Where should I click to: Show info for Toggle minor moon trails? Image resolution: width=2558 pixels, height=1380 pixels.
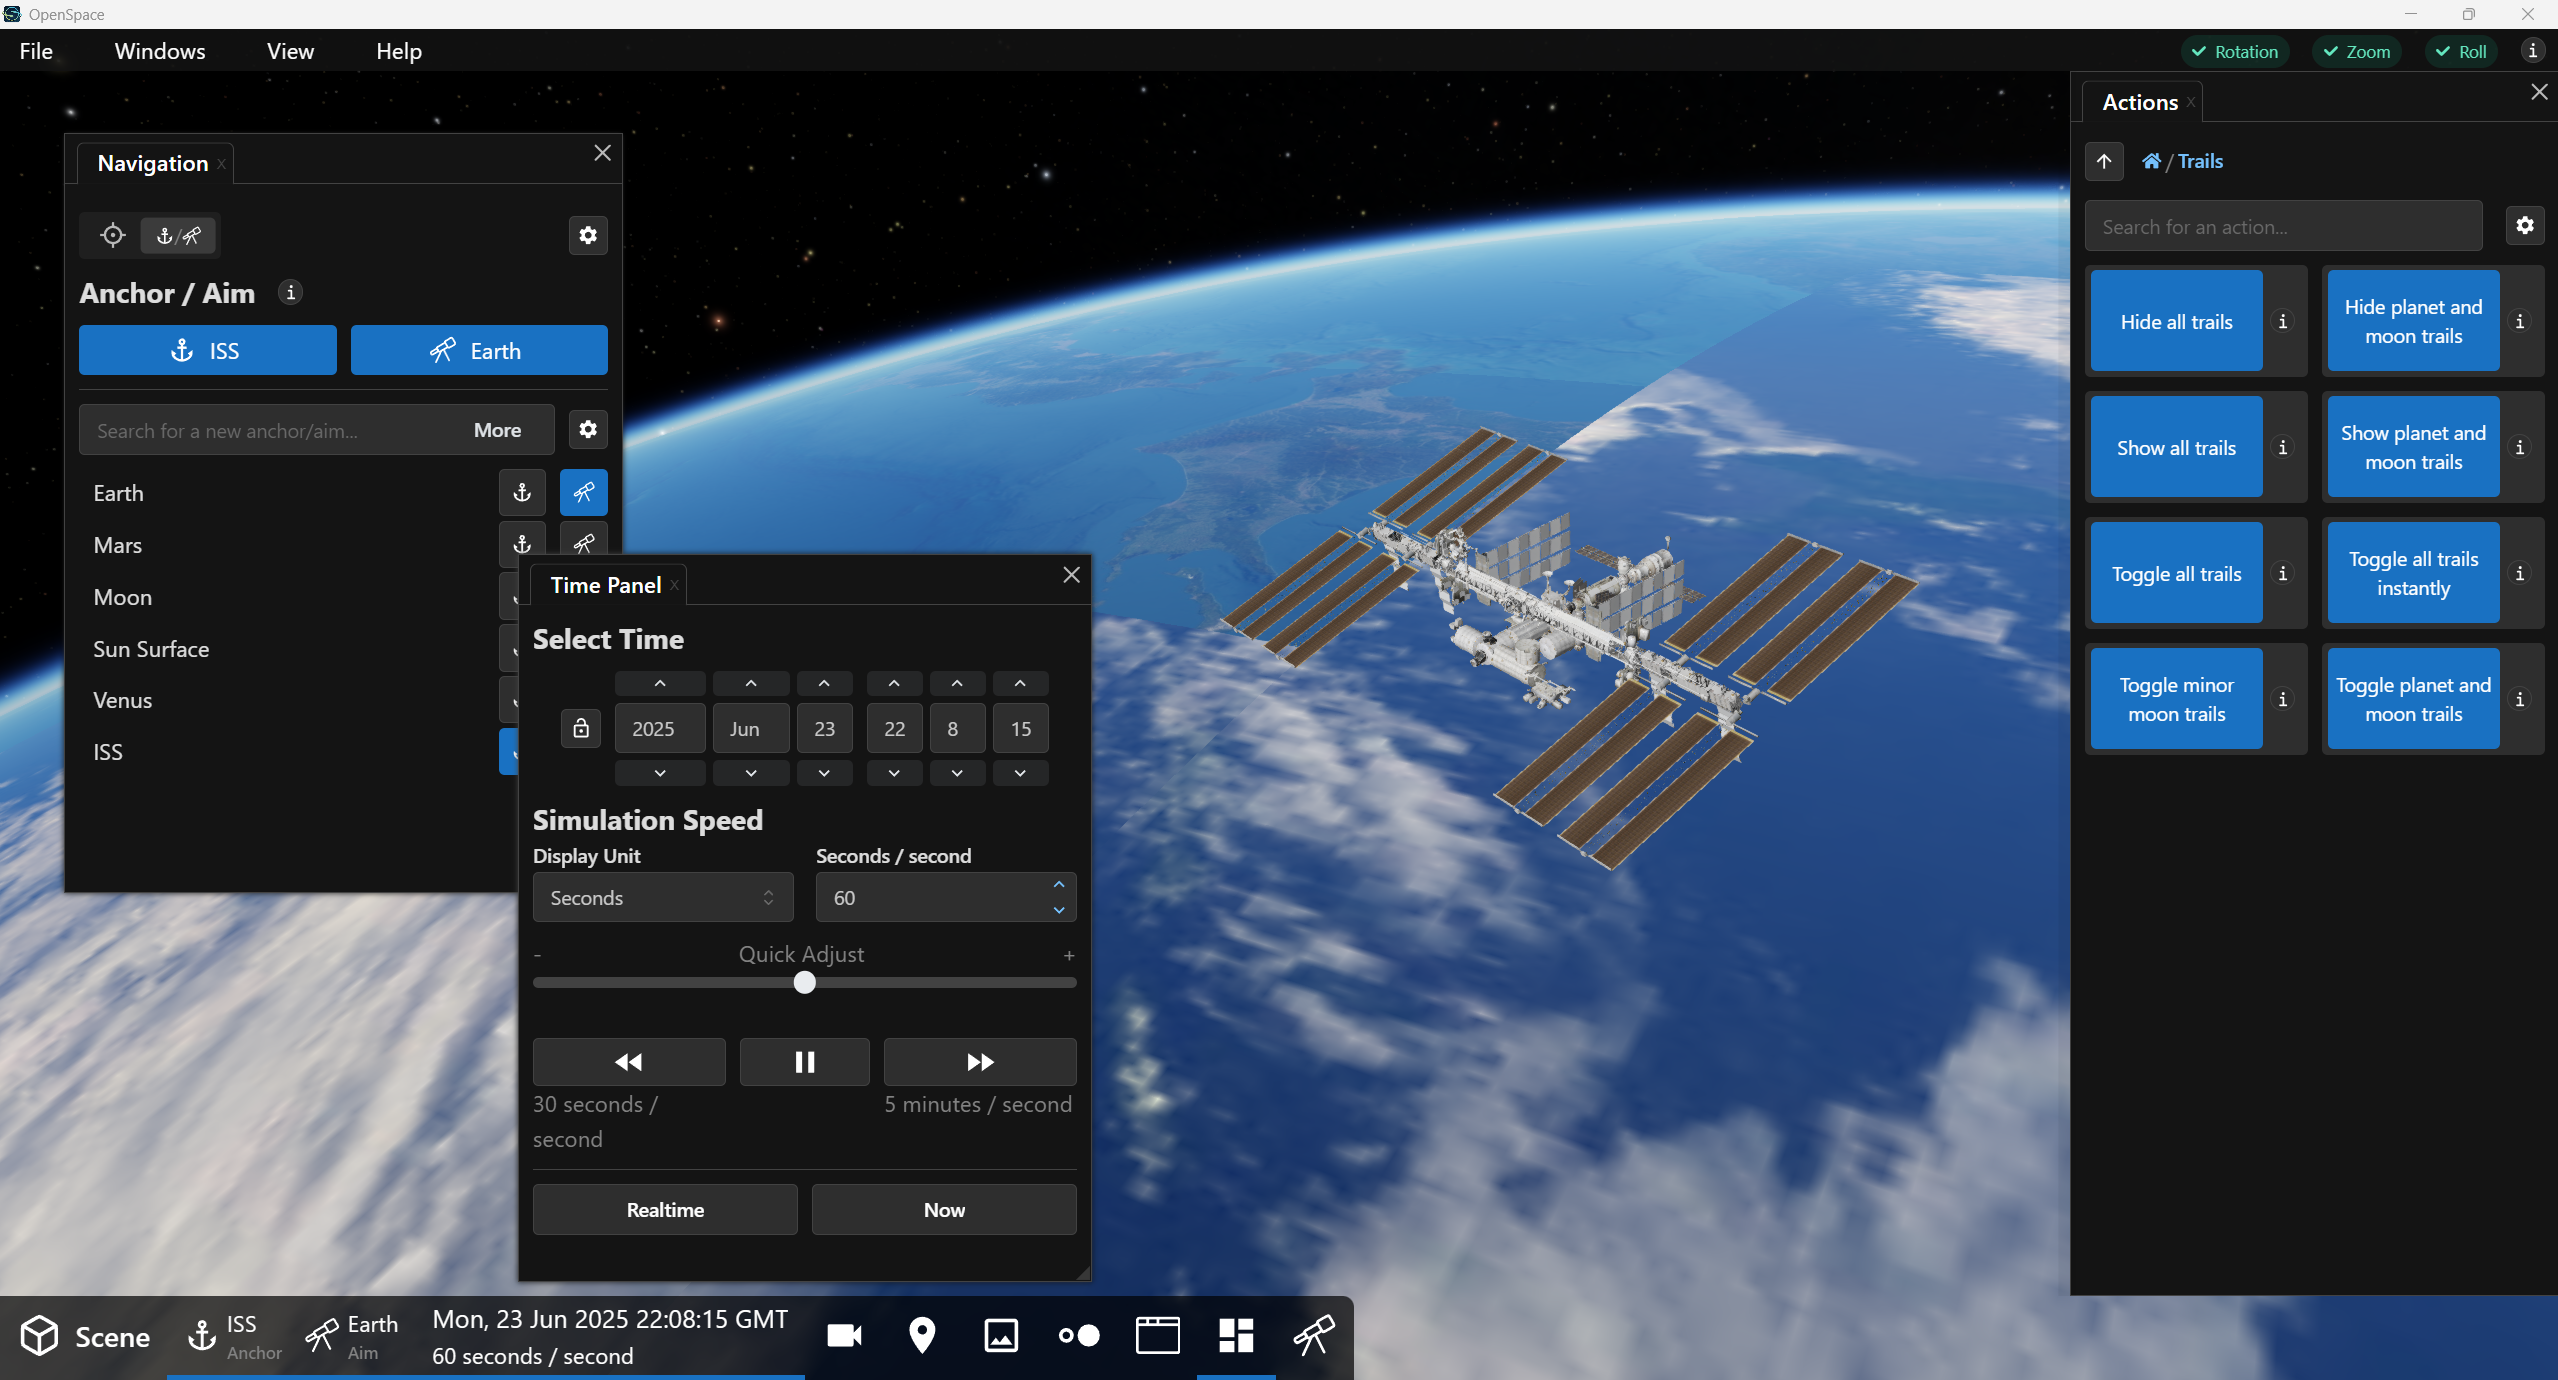(2283, 699)
